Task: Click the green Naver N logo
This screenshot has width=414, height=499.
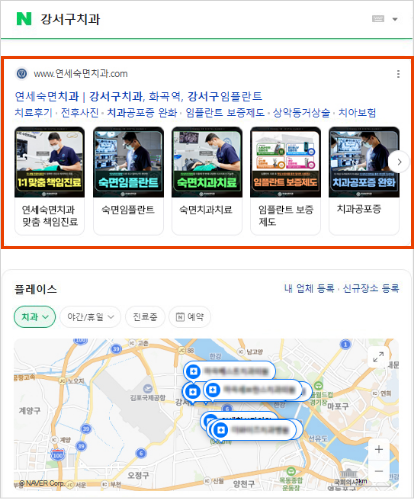Action: tap(24, 19)
